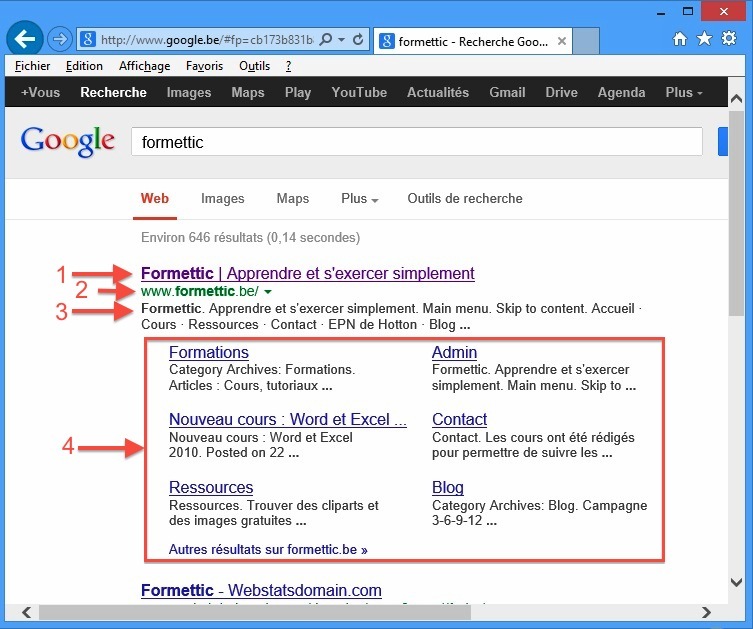Image resolution: width=753 pixels, height=629 pixels.
Task: Select the formettic - Recherche Google tab
Action: coord(473,41)
